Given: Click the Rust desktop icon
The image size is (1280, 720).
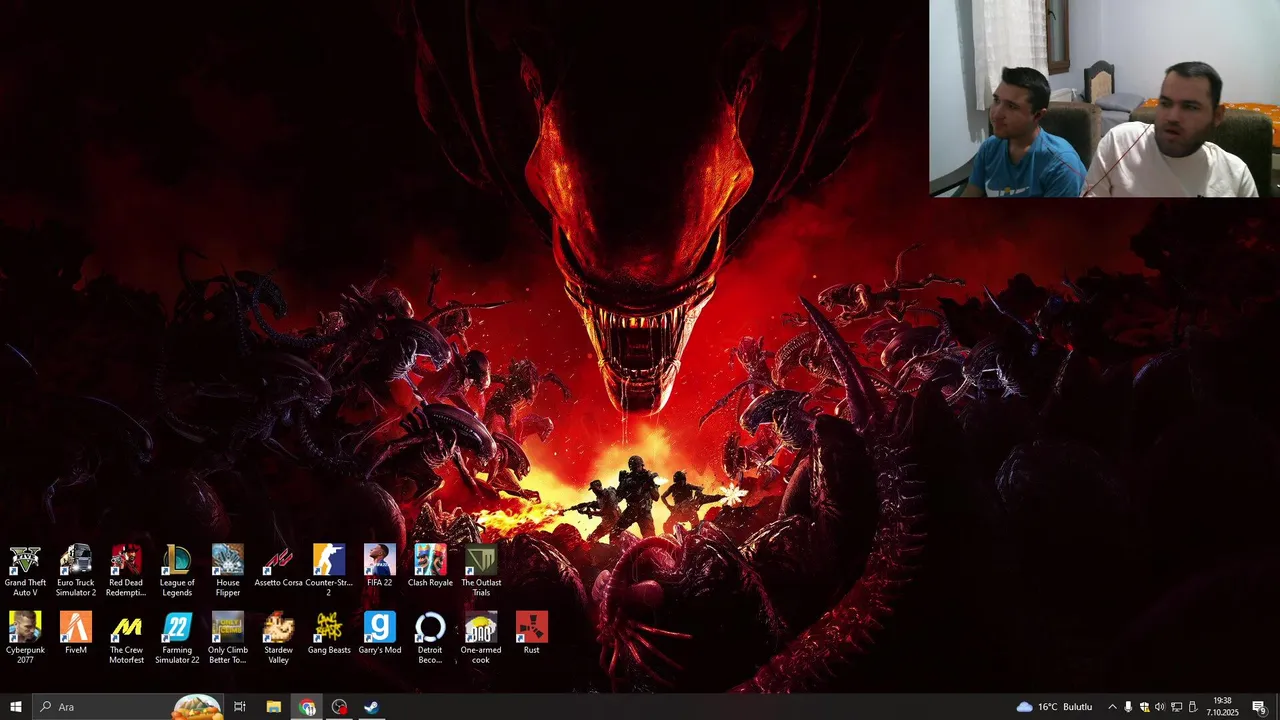Looking at the screenshot, I should pos(532,633).
